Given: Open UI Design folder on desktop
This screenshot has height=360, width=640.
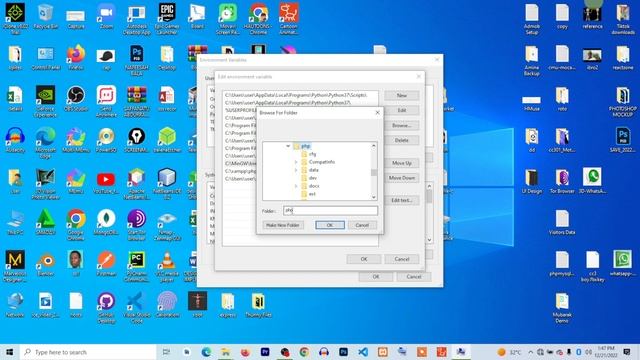Looking at the screenshot, I should coord(531,180).
